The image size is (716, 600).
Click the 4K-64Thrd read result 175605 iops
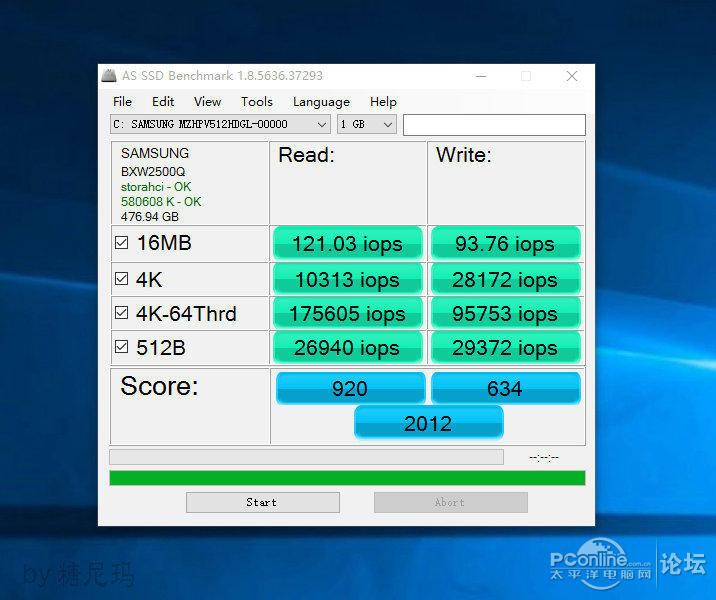[347, 314]
